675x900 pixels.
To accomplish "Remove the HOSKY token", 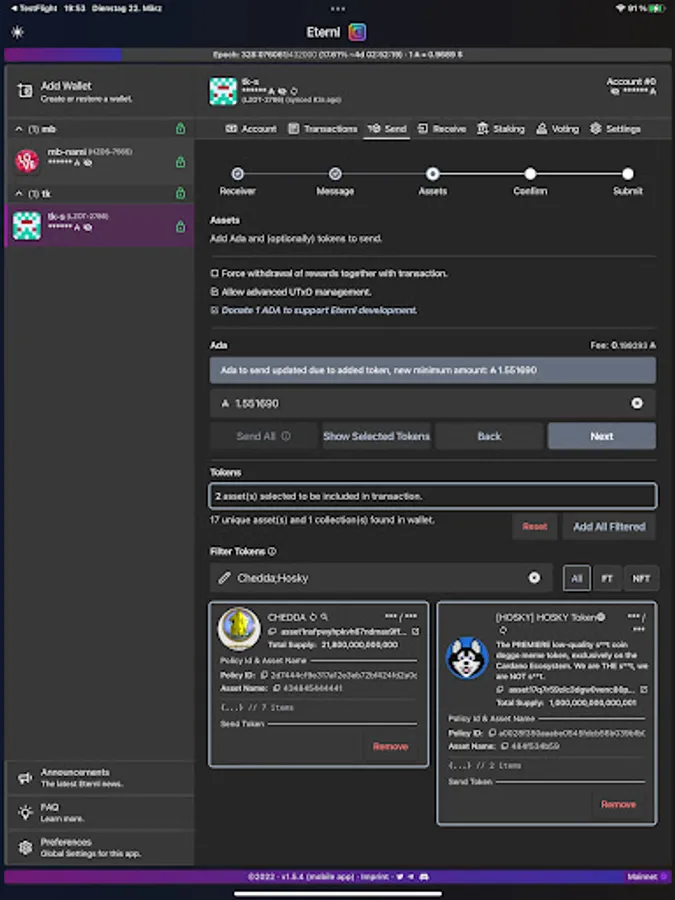I will coord(618,804).
